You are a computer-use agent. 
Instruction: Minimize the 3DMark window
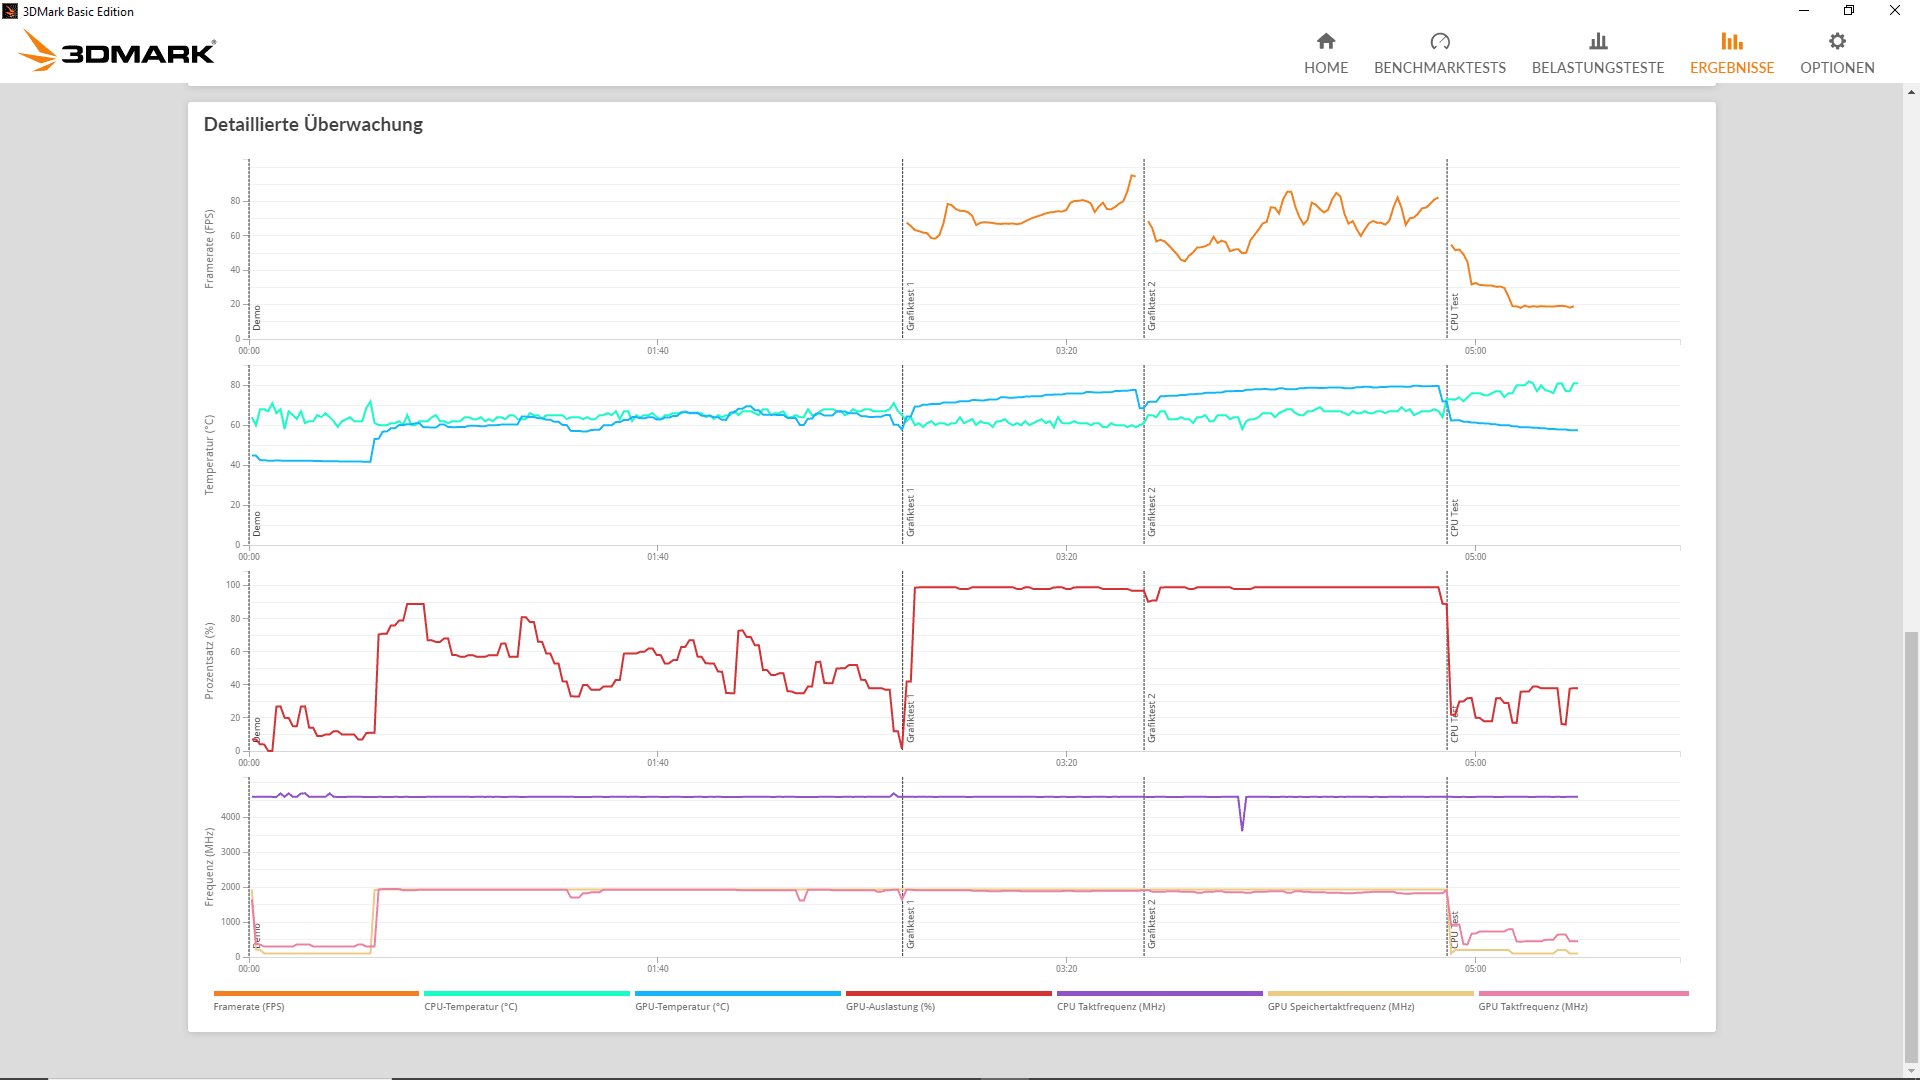click(x=1804, y=11)
